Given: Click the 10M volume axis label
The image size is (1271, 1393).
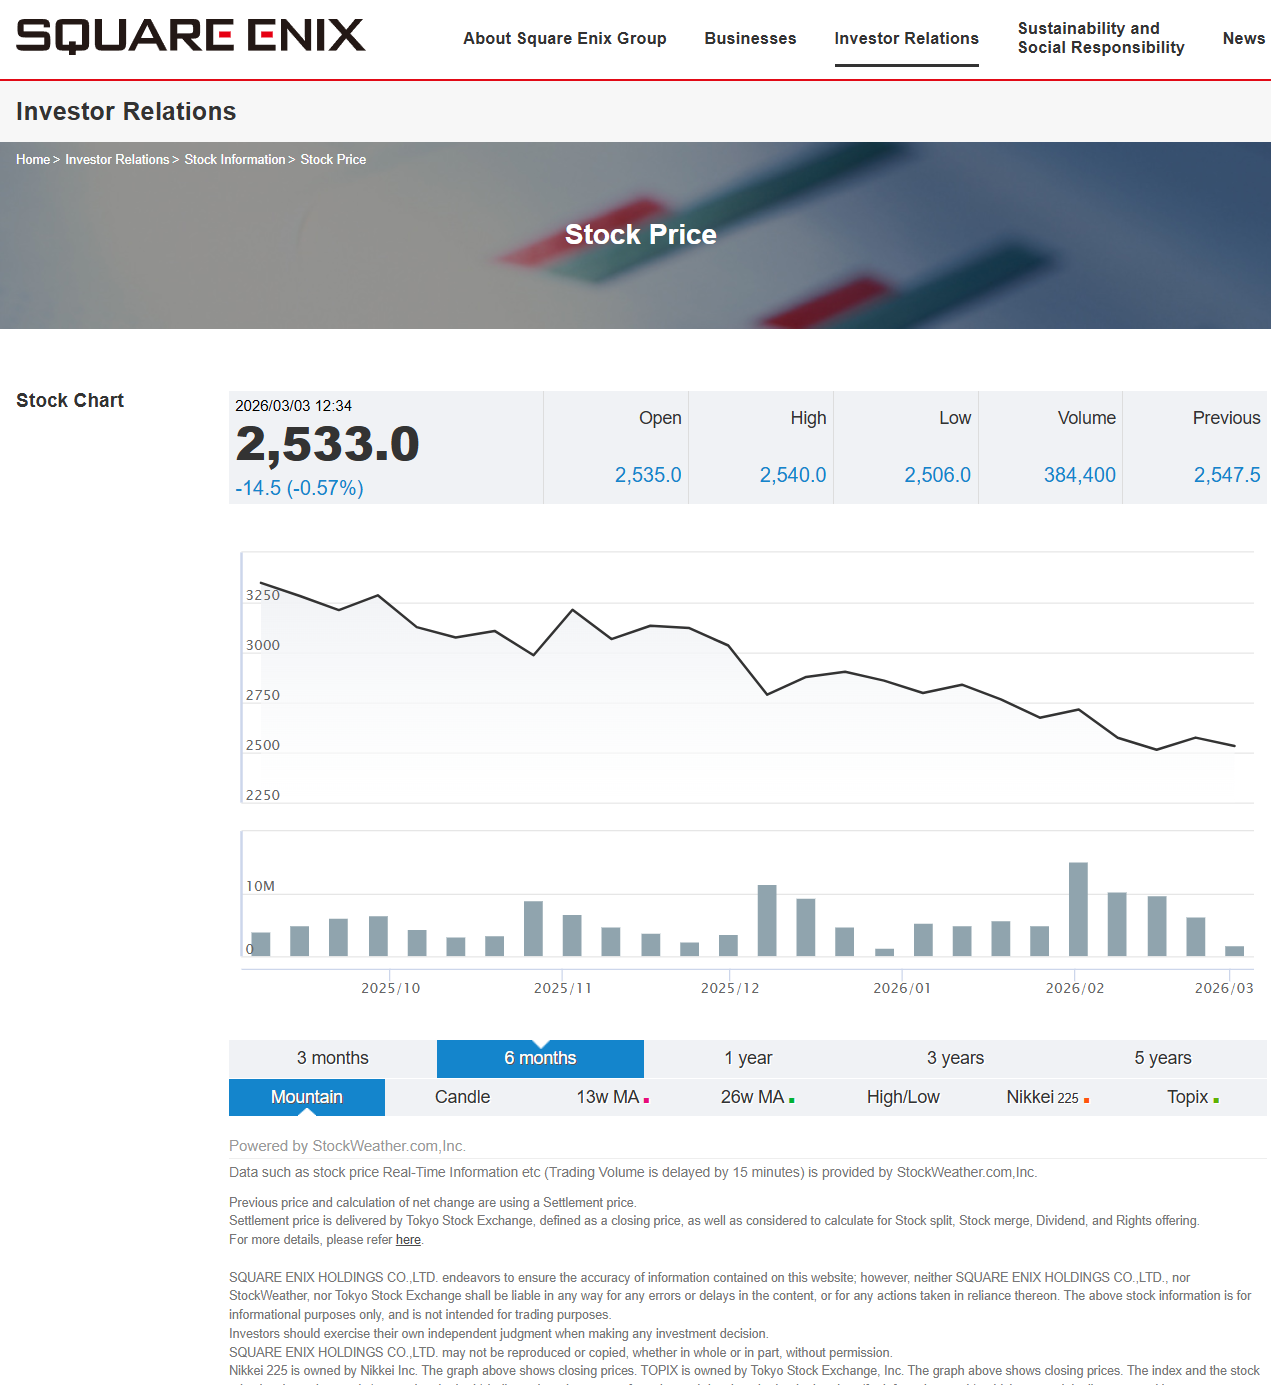Looking at the screenshot, I should click(x=260, y=886).
